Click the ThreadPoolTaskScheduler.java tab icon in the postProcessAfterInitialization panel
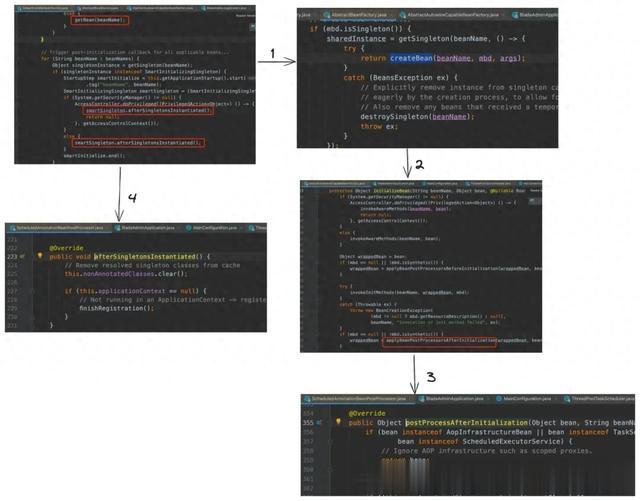This screenshot has width=640, height=501. point(567,399)
